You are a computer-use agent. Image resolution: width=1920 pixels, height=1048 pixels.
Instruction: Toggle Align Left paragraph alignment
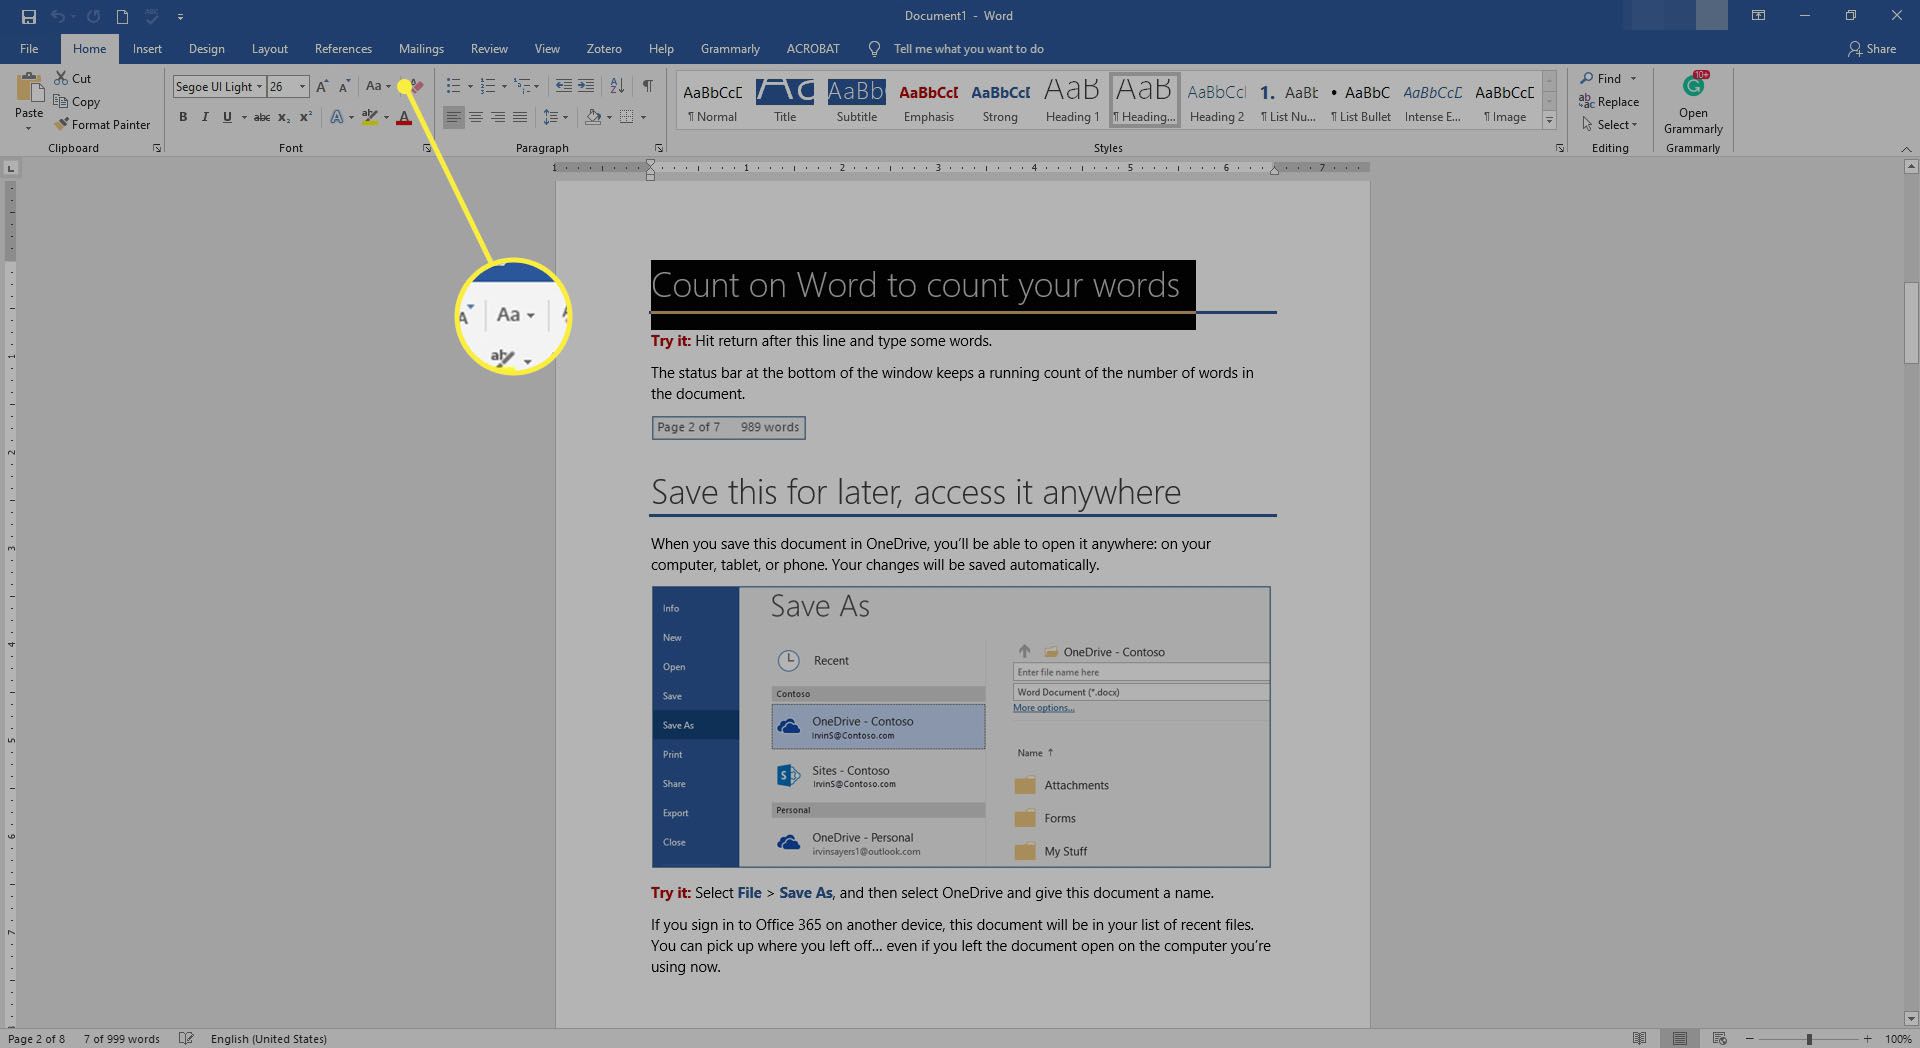tap(454, 118)
